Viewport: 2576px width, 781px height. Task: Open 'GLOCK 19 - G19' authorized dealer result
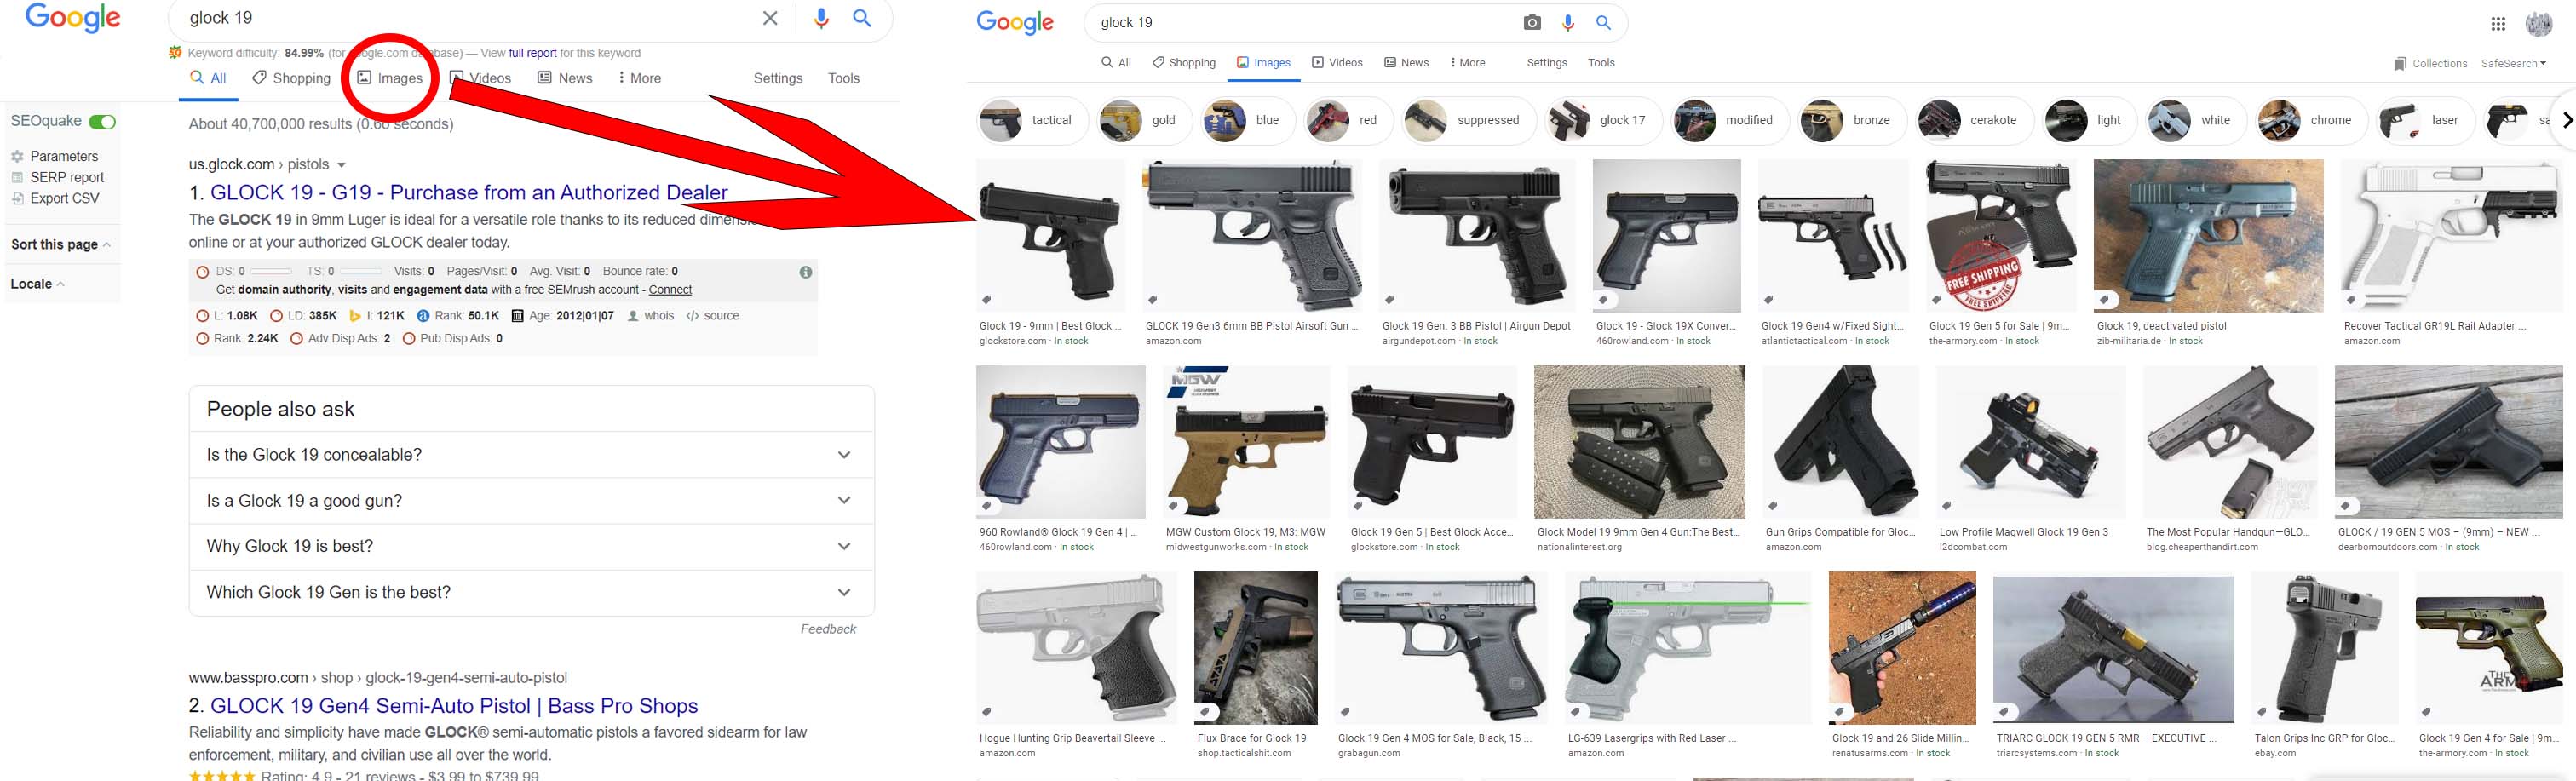click(468, 192)
